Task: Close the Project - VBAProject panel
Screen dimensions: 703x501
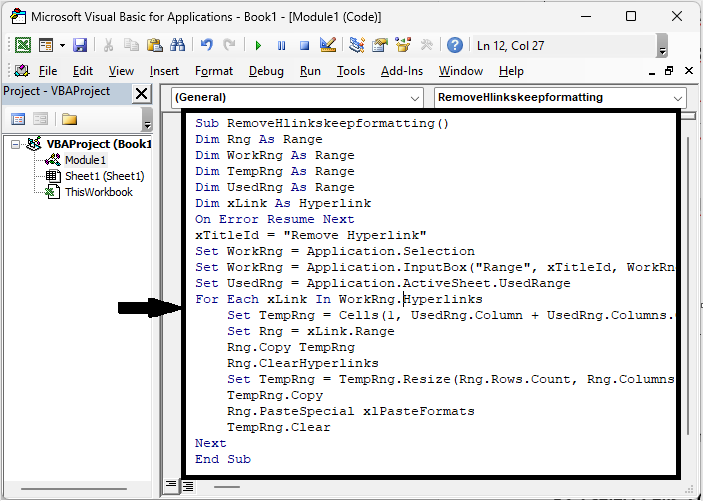Action: (141, 93)
